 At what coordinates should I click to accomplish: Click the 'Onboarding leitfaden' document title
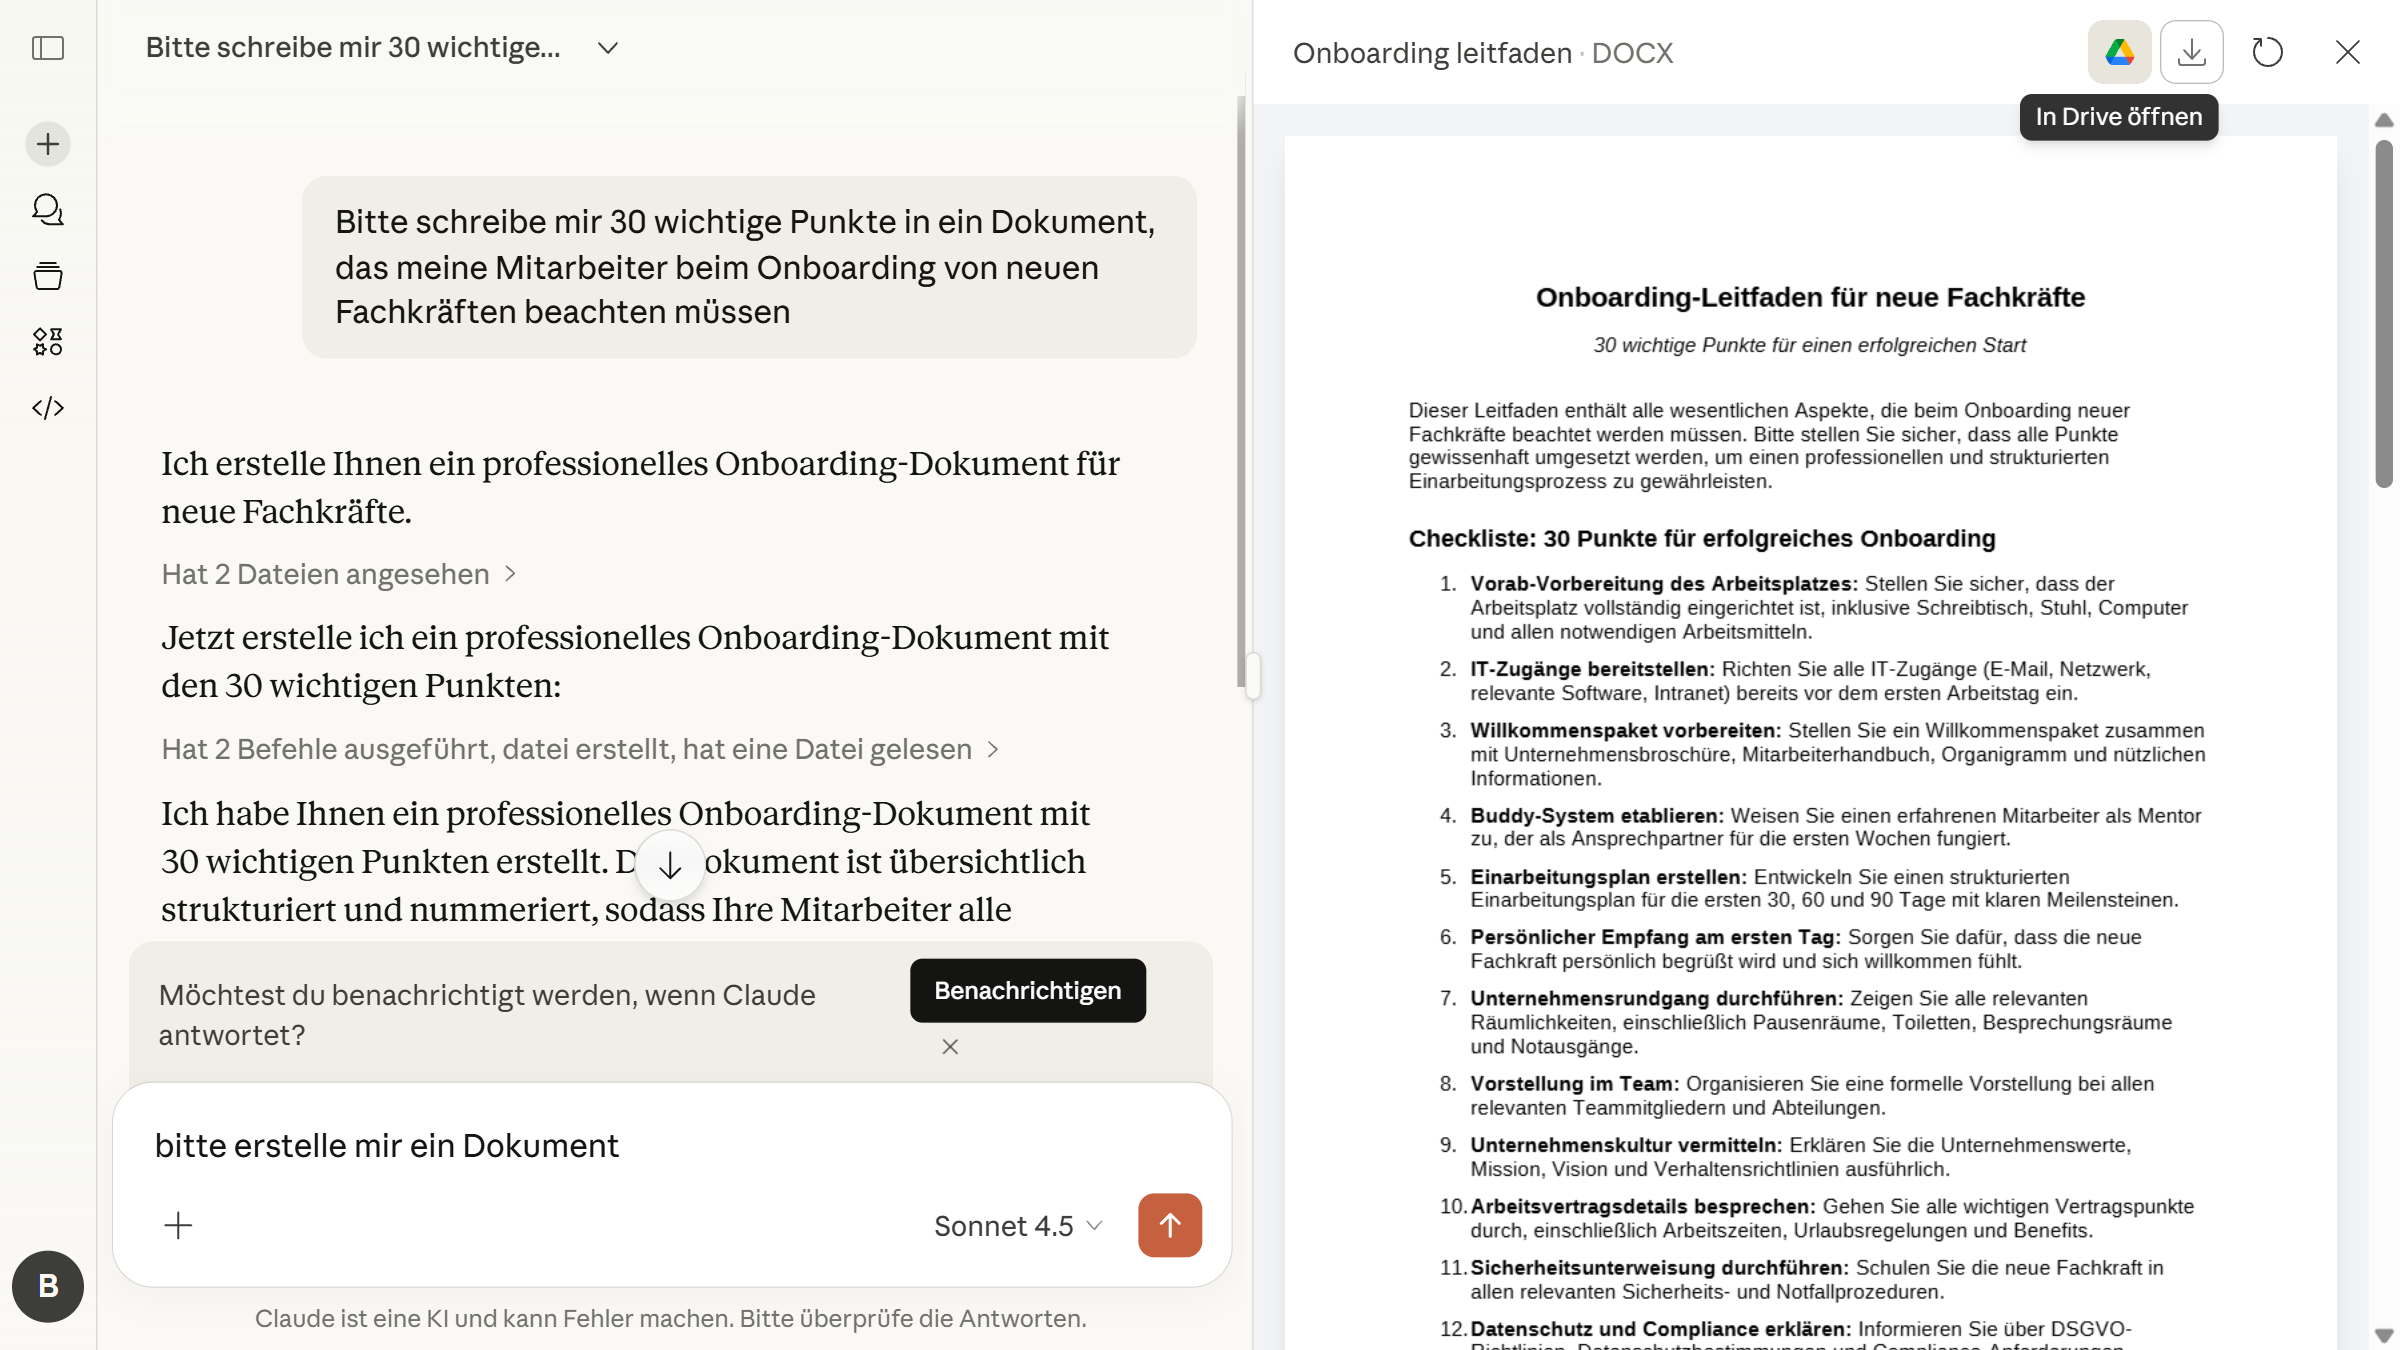coord(1432,53)
